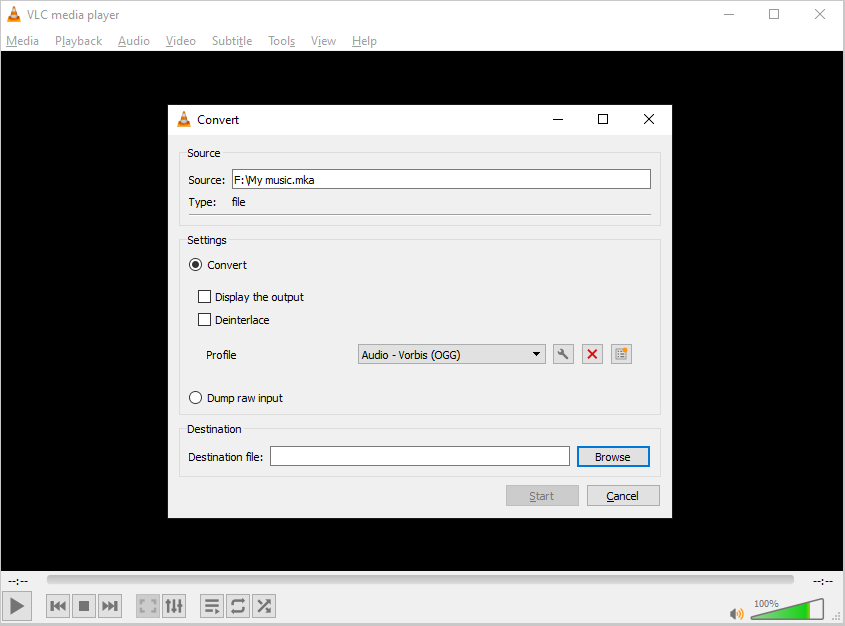Viewport: 845px width, 626px height.
Task: Open the Media menu
Action: click(x=23, y=41)
